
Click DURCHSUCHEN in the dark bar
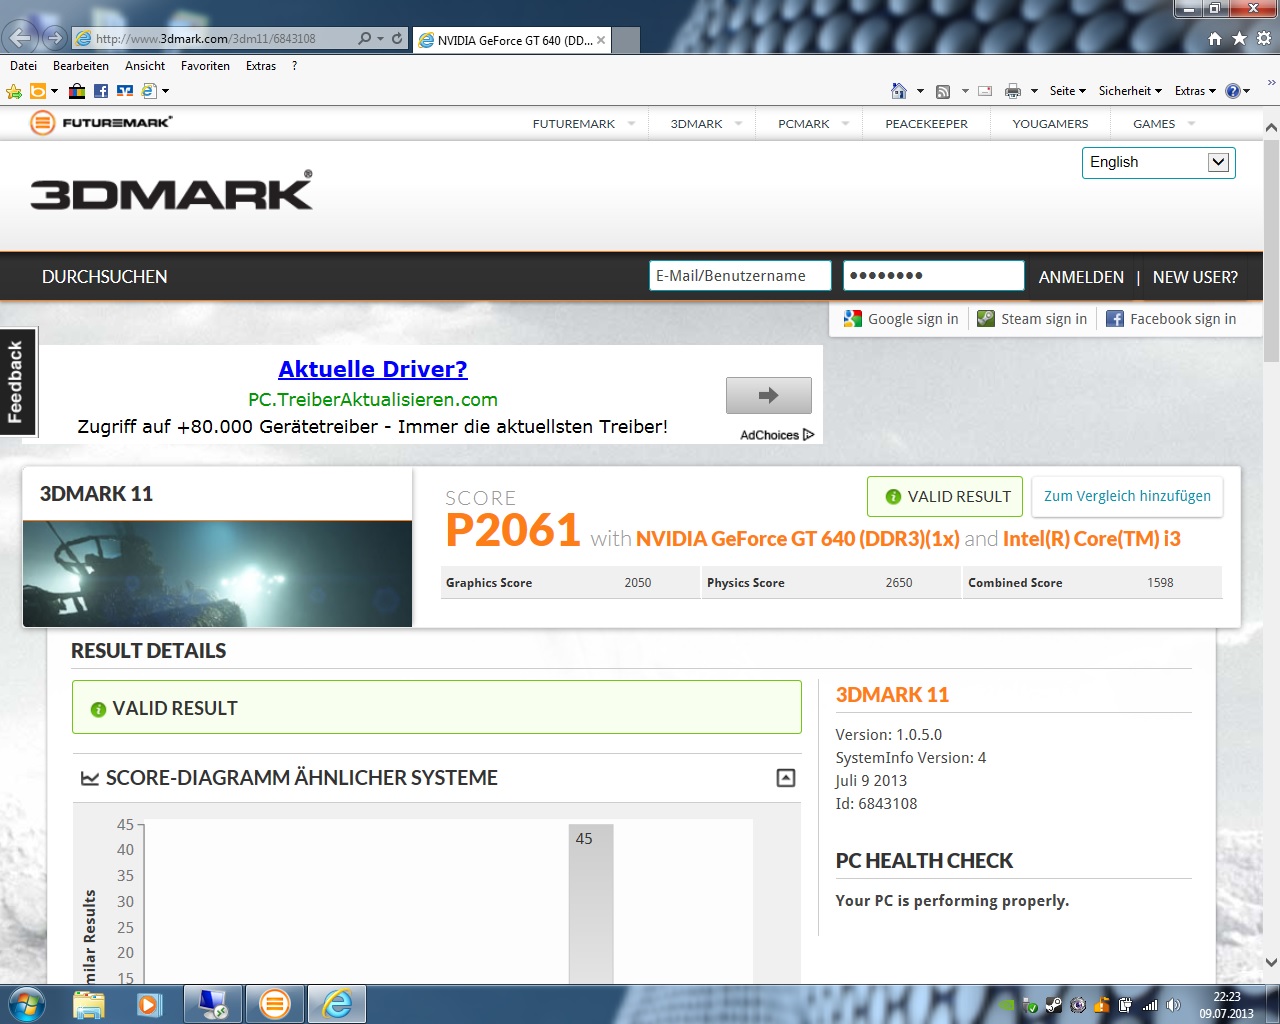coord(105,277)
